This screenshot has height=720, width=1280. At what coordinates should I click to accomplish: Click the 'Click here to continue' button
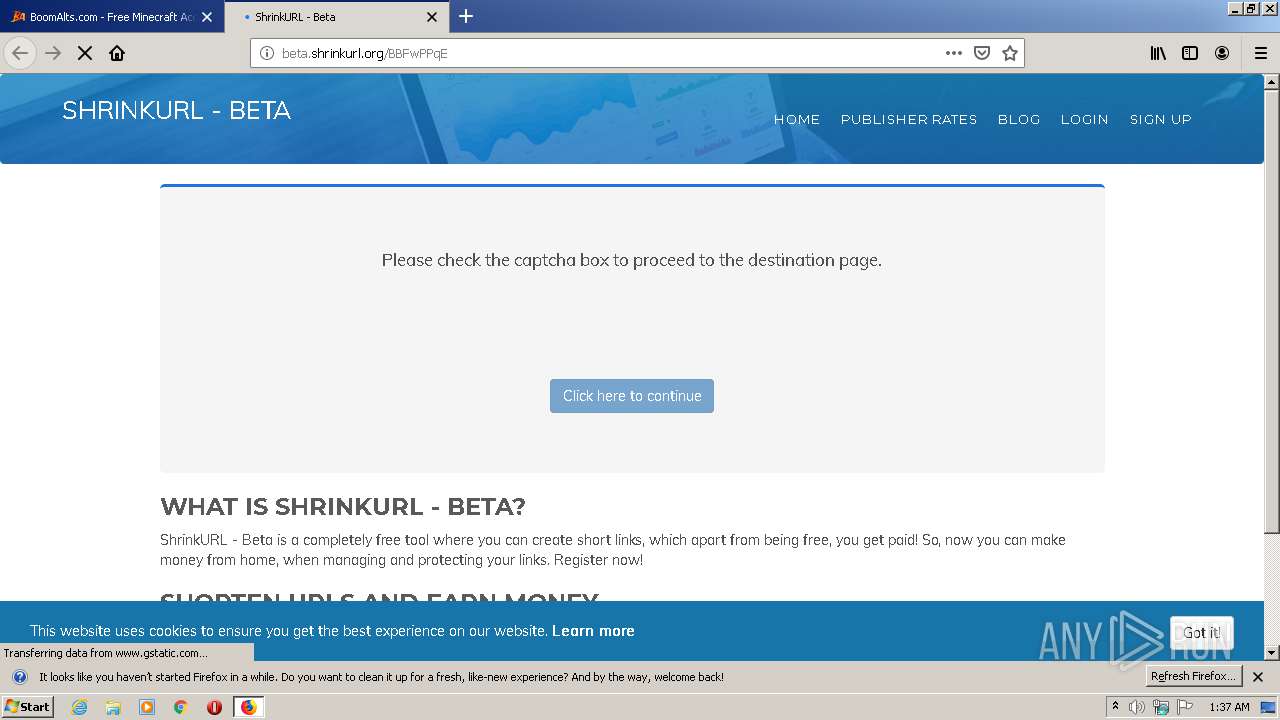(x=632, y=396)
